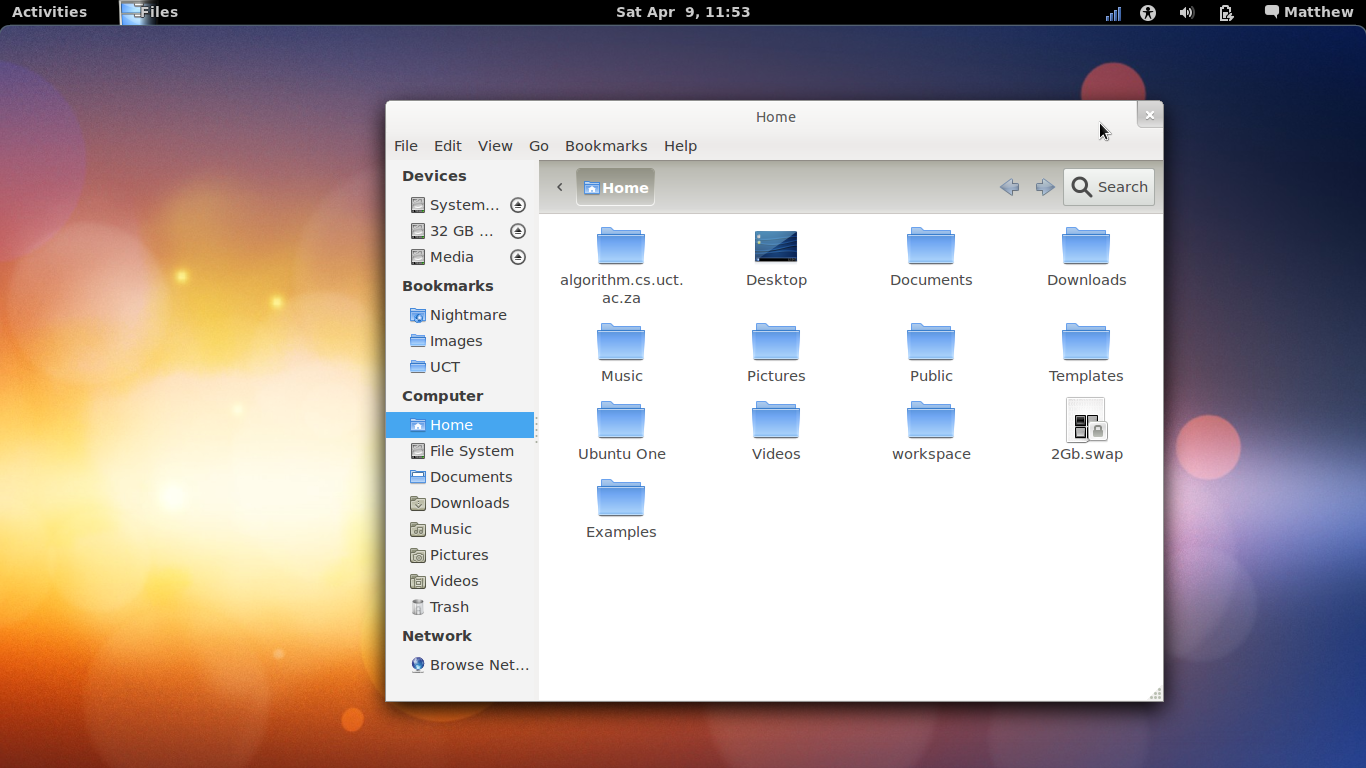Open the Ubuntu One folder

pyautogui.click(x=621, y=421)
